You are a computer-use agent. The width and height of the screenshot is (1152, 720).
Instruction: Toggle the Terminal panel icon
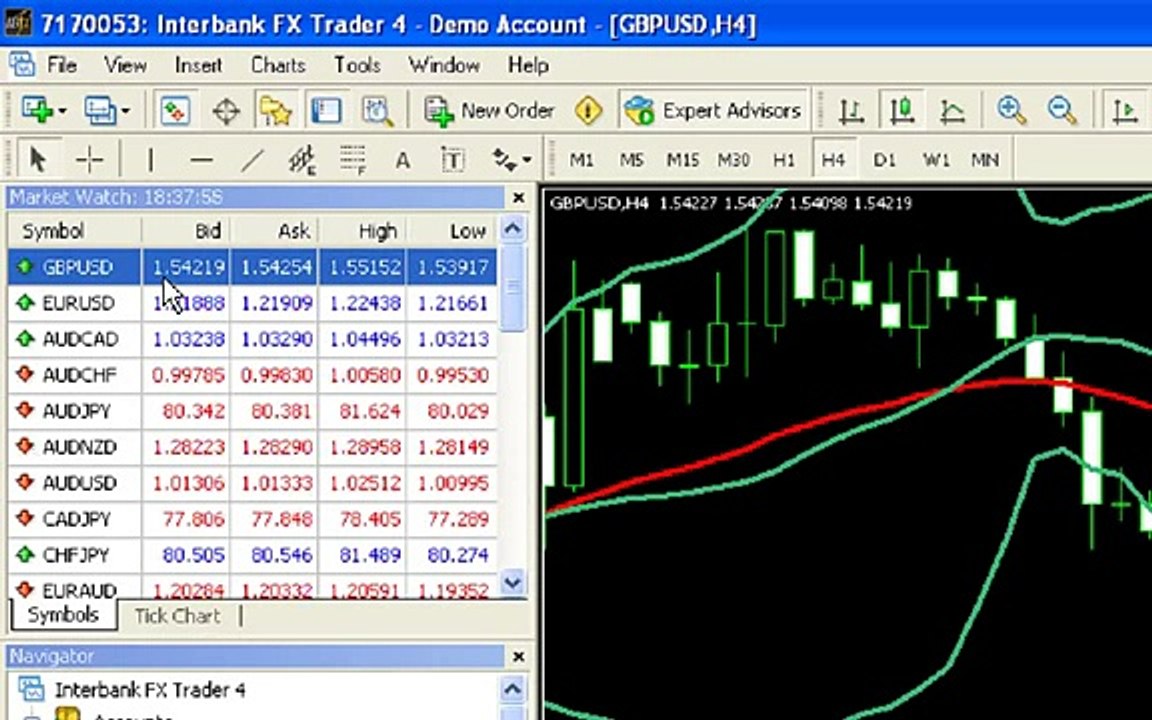coord(326,111)
